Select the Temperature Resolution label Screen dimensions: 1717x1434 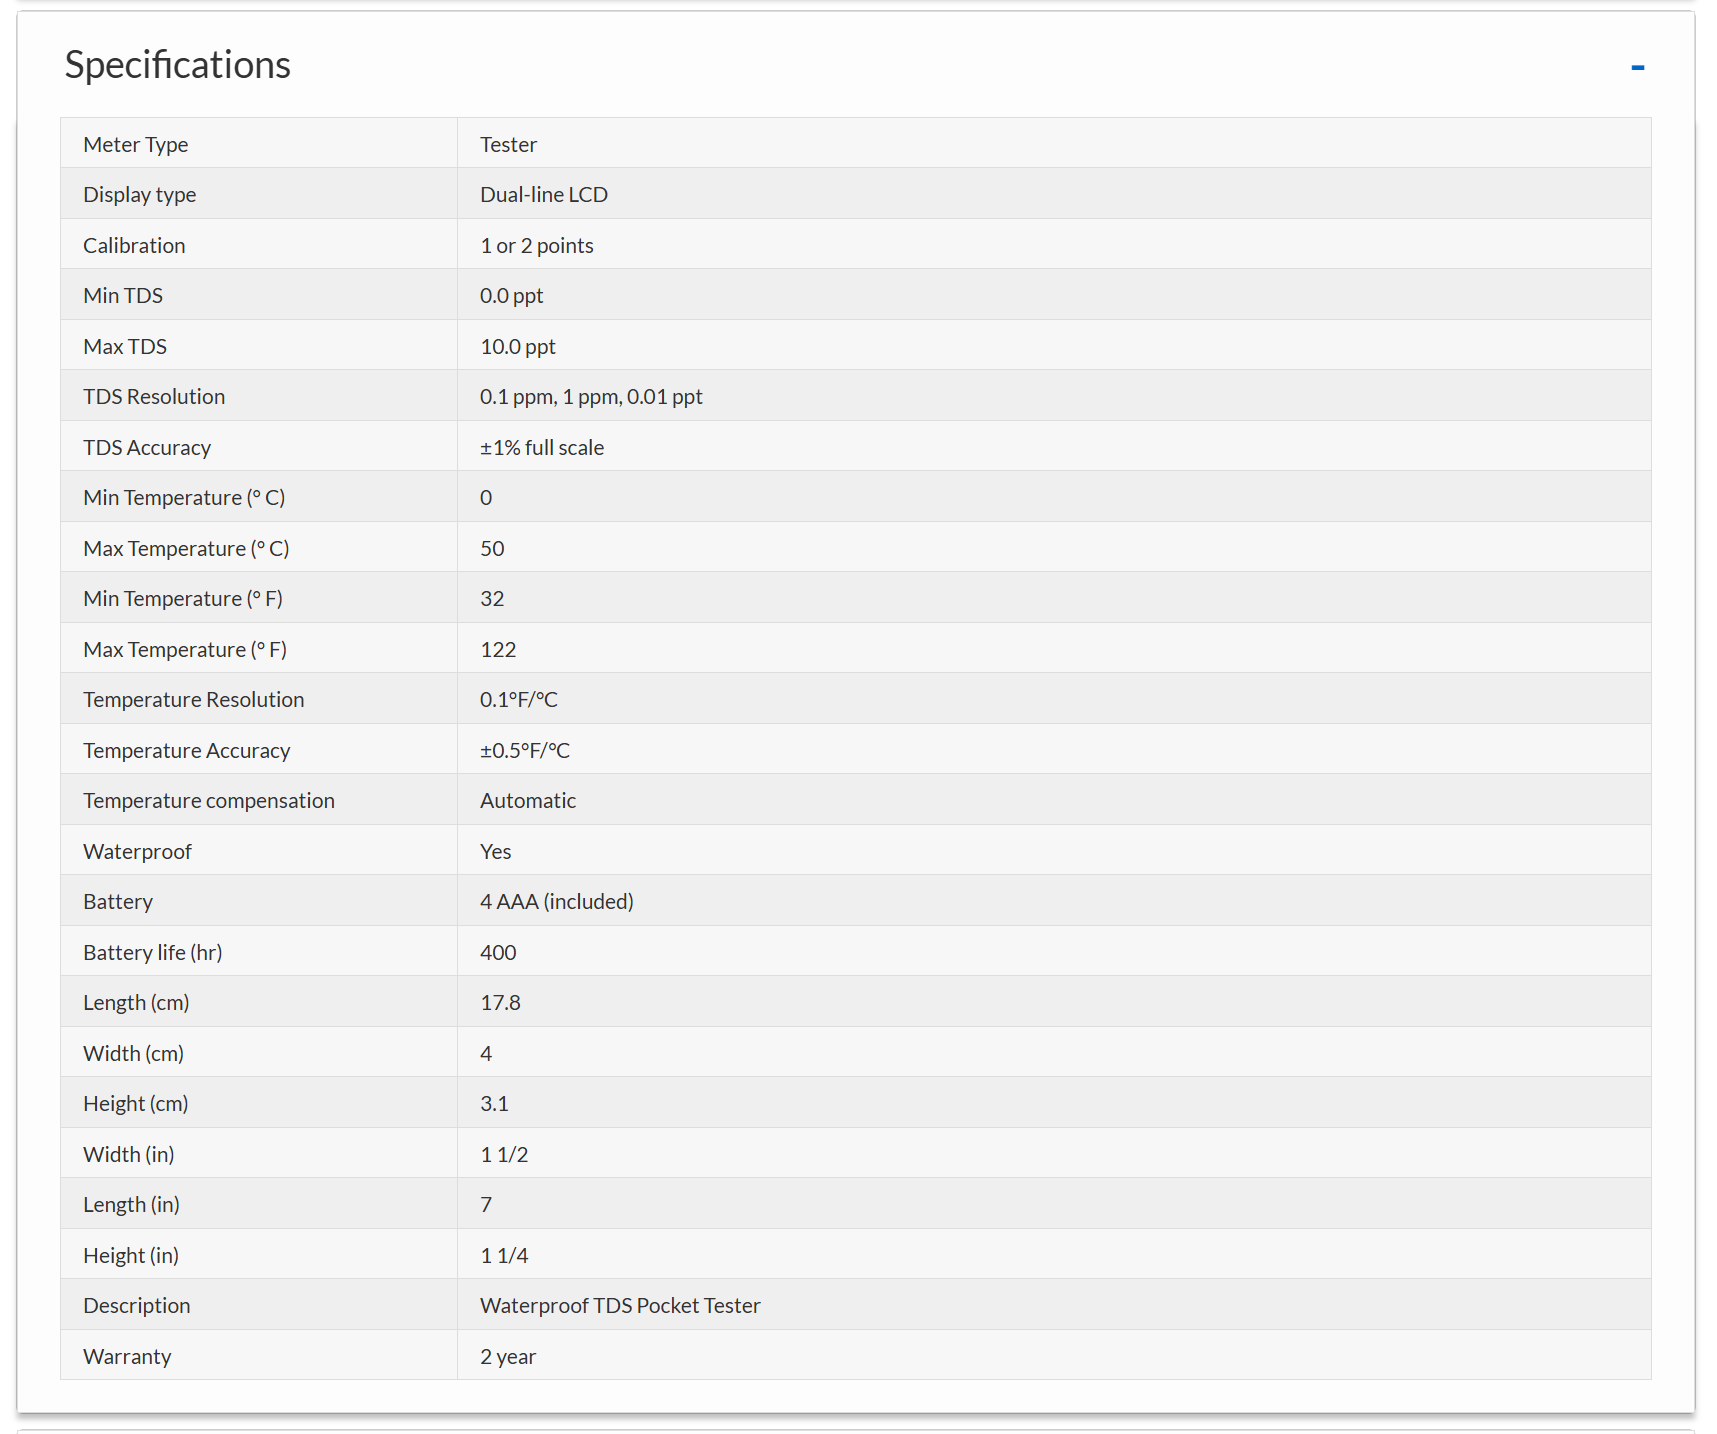pyautogui.click(x=194, y=699)
